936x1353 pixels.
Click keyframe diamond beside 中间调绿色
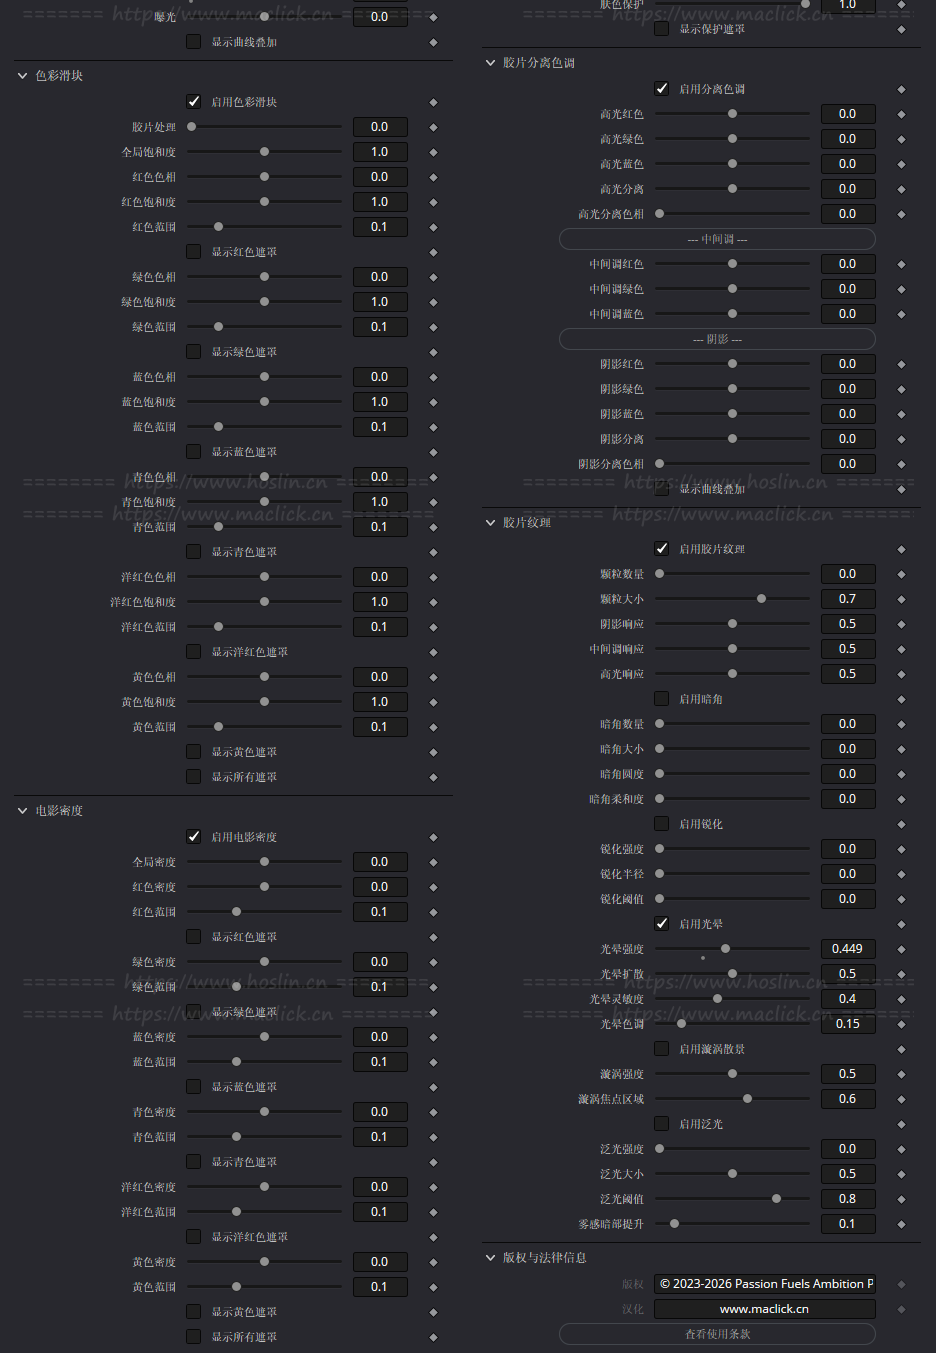tap(901, 289)
